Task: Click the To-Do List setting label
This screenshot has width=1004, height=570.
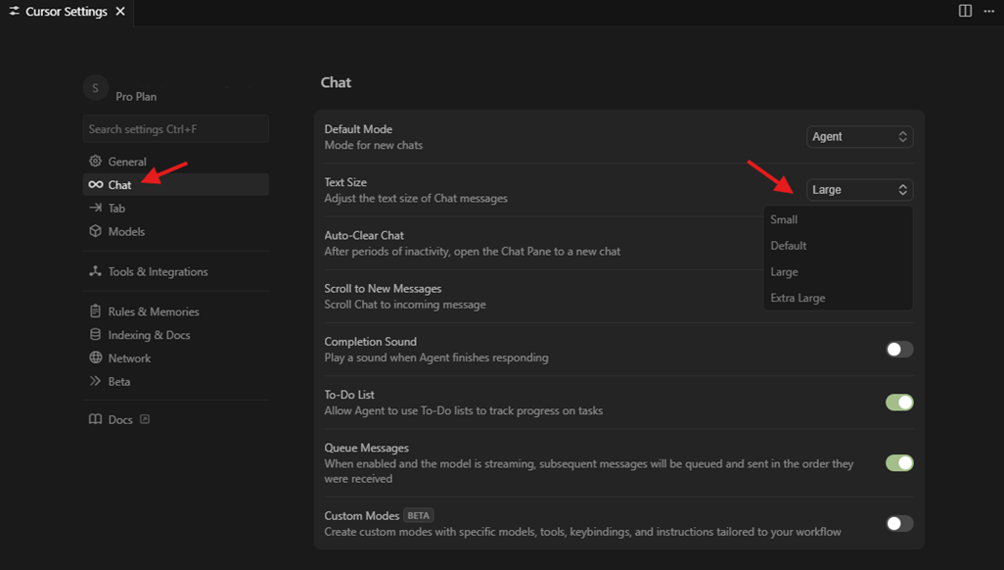Action: (349, 395)
